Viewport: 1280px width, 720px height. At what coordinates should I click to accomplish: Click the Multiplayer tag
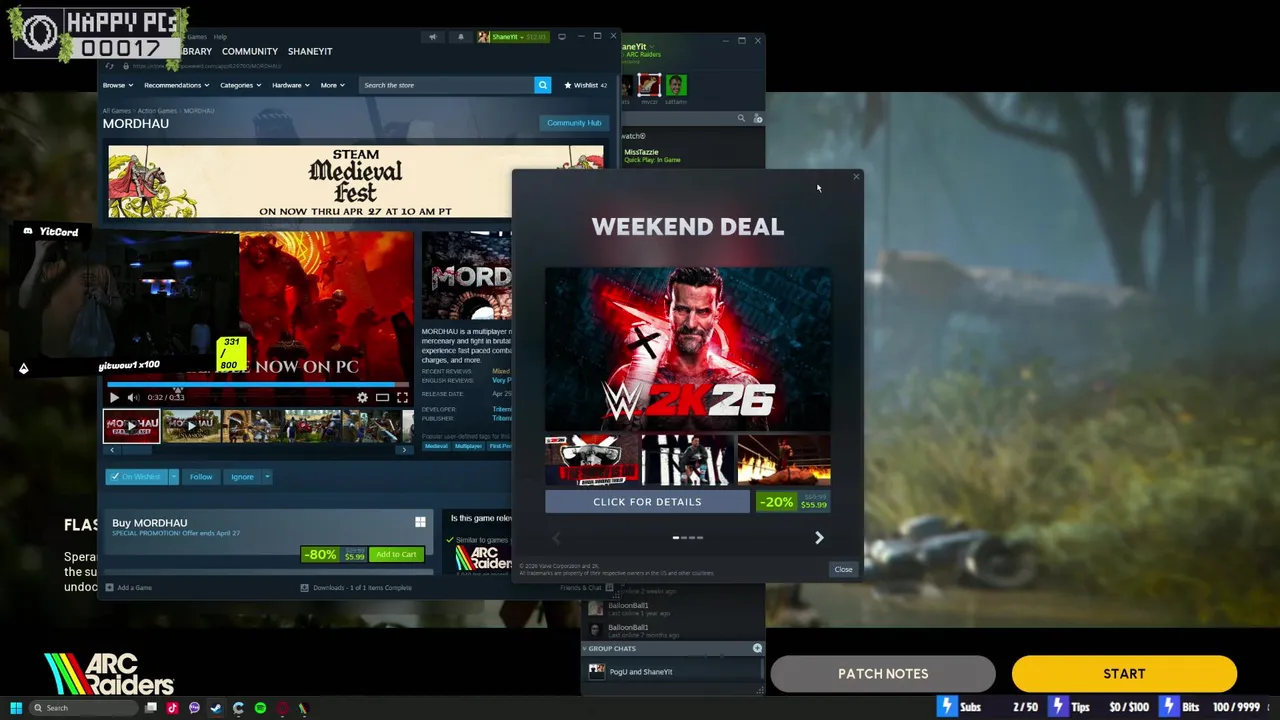click(468, 446)
